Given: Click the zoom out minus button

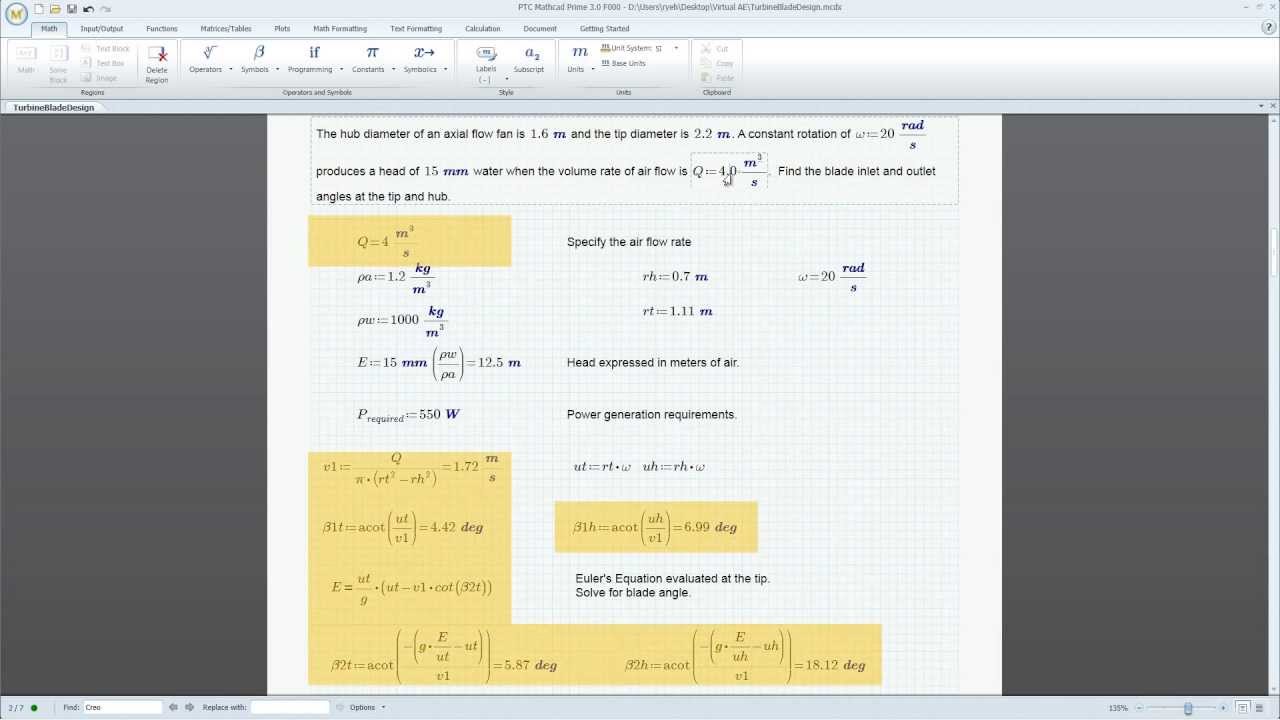Looking at the screenshot, I should [x=1140, y=708].
